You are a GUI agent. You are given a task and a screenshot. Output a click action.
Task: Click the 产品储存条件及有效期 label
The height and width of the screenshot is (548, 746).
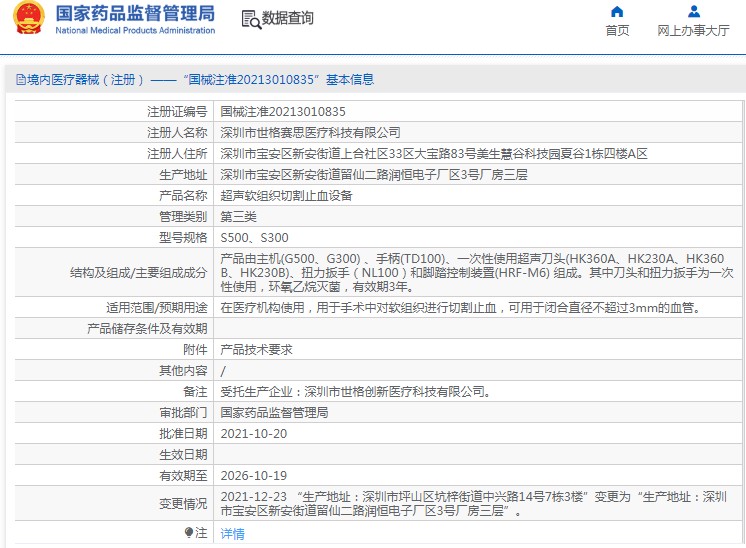click(x=147, y=329)
